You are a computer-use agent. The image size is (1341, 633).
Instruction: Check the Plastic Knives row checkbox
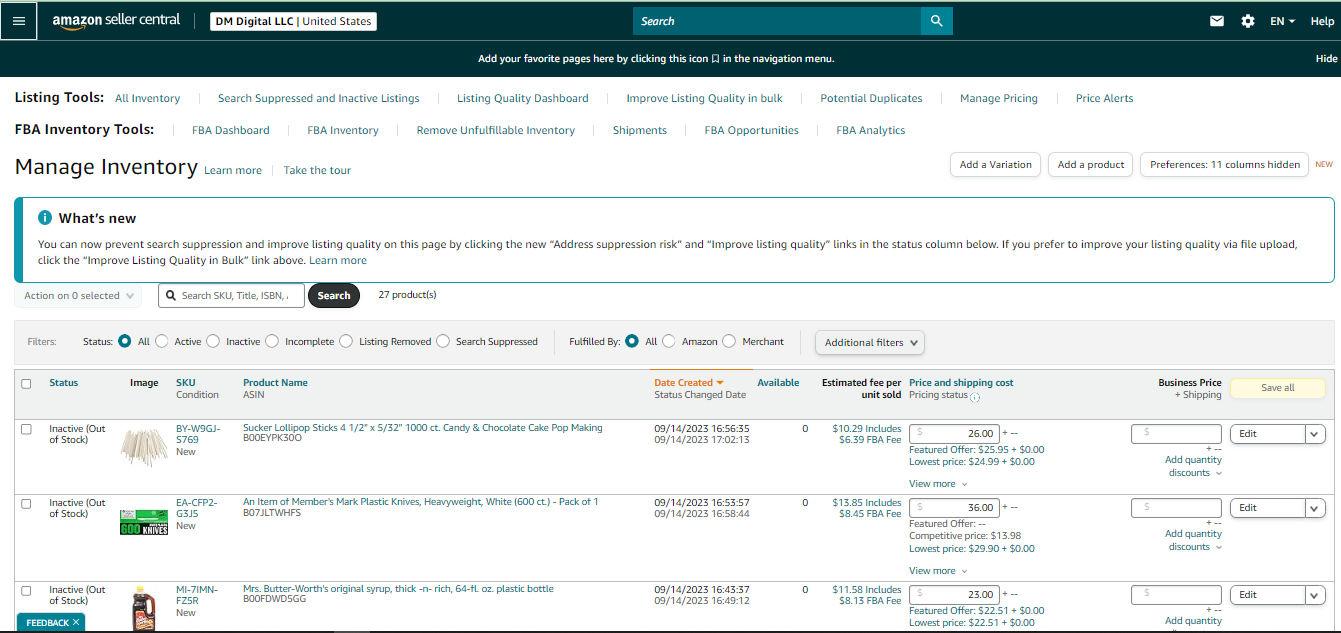26,503
